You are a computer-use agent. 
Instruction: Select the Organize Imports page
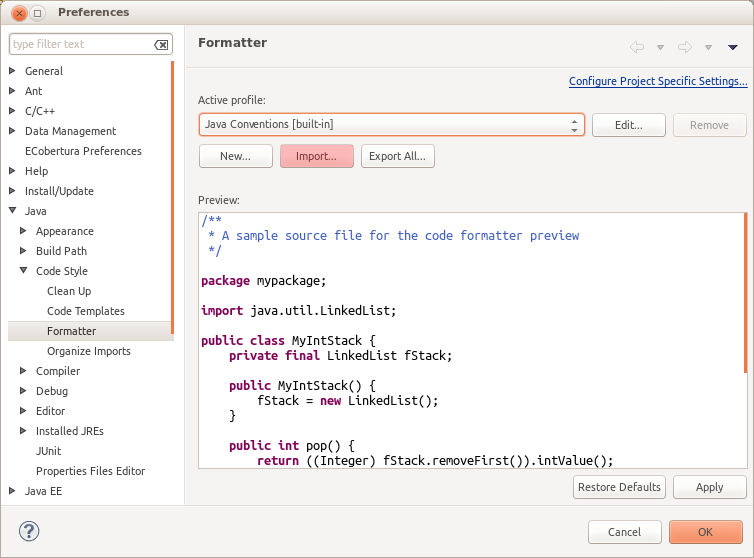[89, 351]
